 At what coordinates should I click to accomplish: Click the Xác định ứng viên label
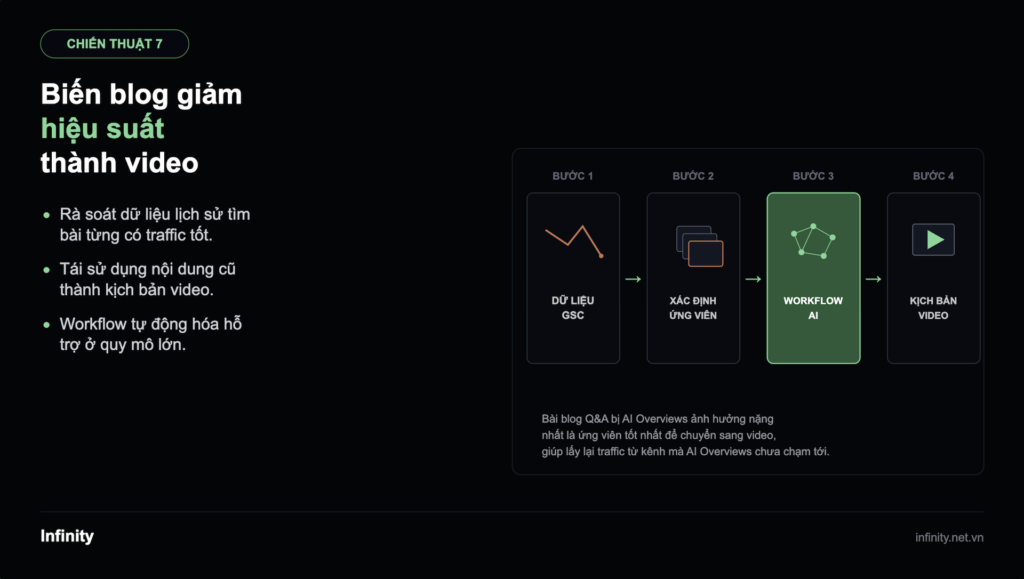pos(693,307)
